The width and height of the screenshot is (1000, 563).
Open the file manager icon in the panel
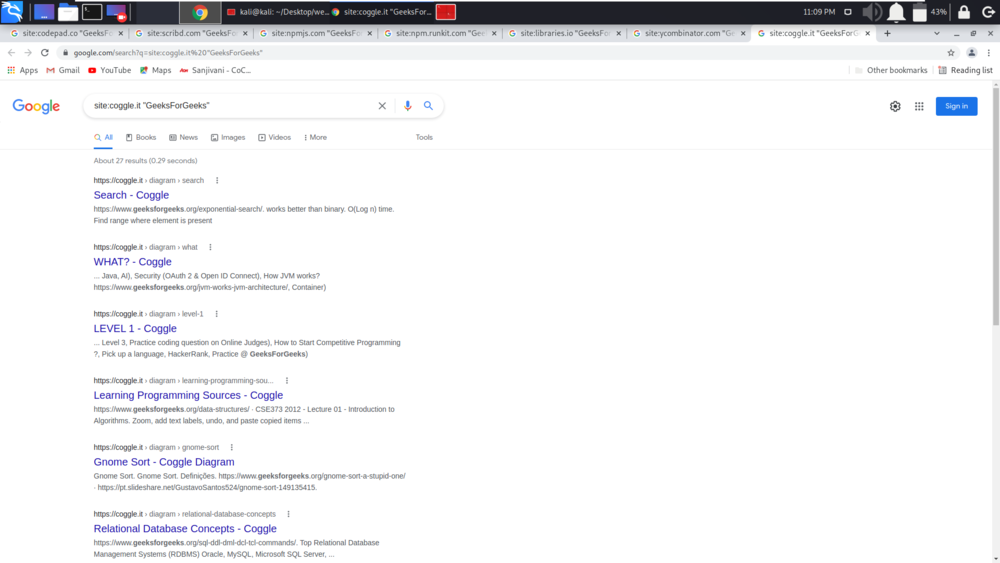[x=68, y=11]
